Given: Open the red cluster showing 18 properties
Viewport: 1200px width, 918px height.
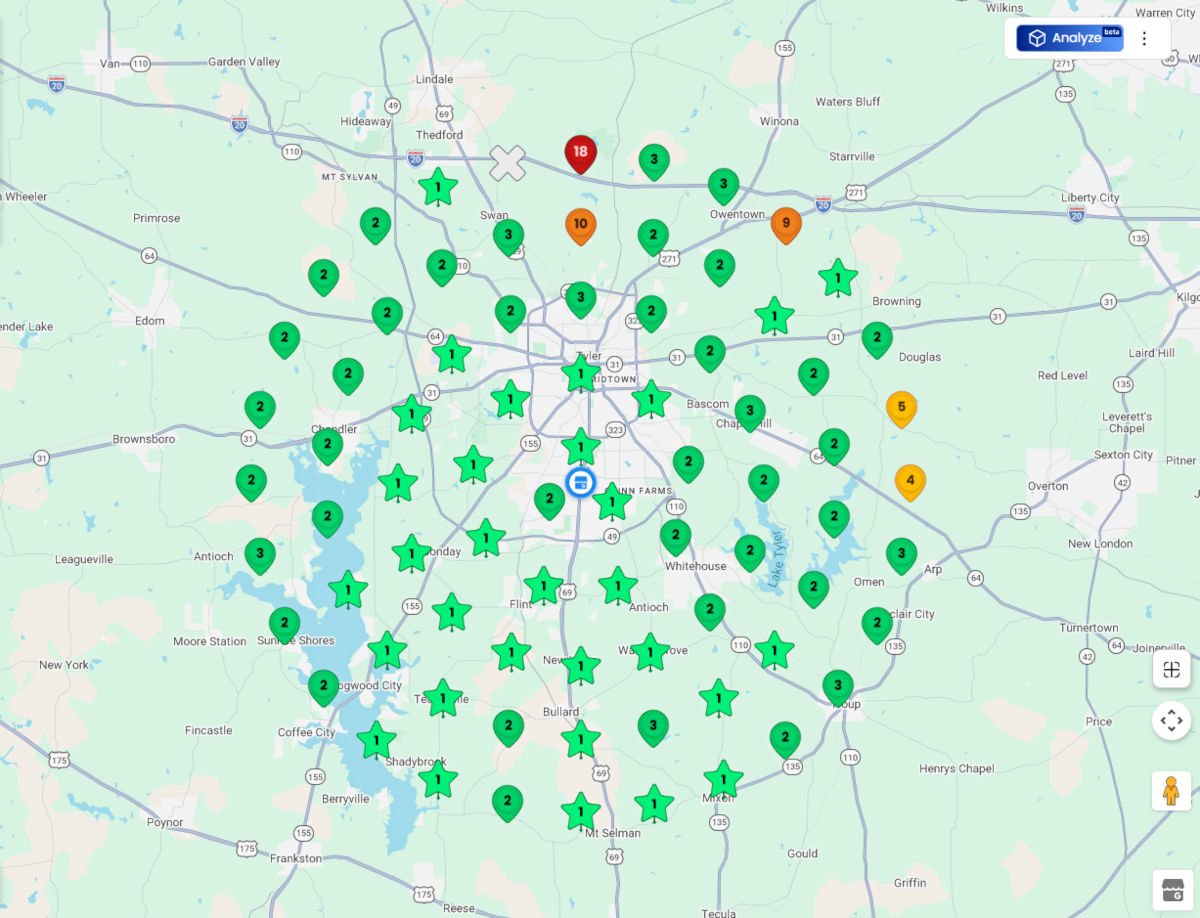Looking at the screenshot, I should pyautogui.click(x=581, y=152).
